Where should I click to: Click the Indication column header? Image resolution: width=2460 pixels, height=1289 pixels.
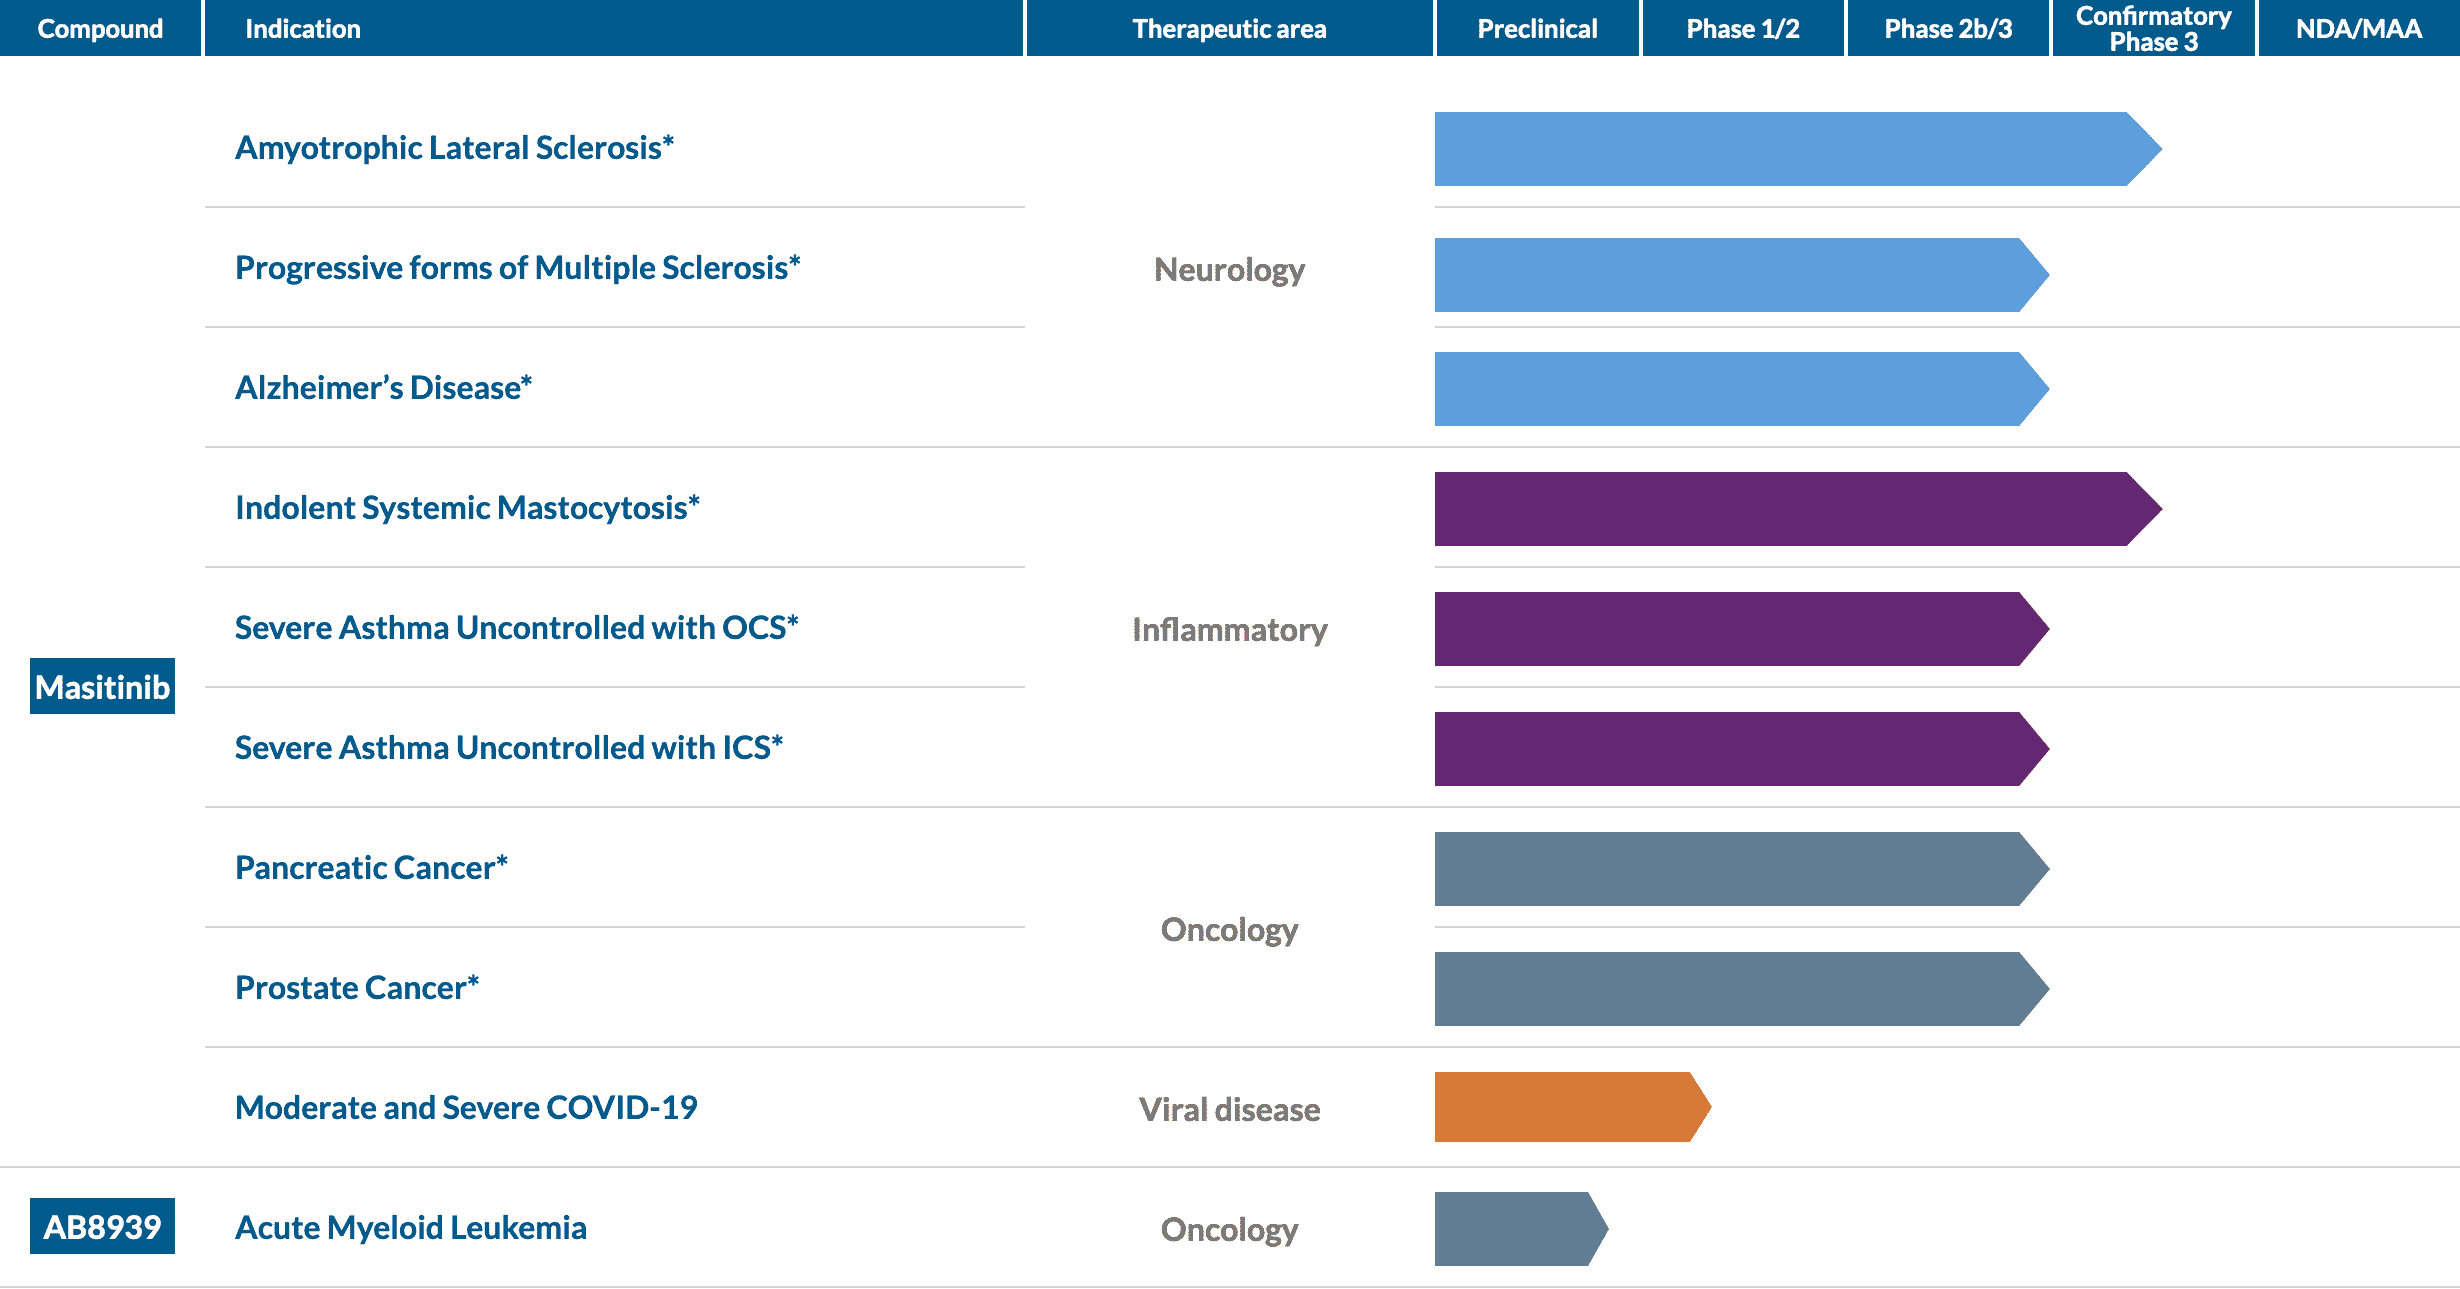tap(614, 28)
